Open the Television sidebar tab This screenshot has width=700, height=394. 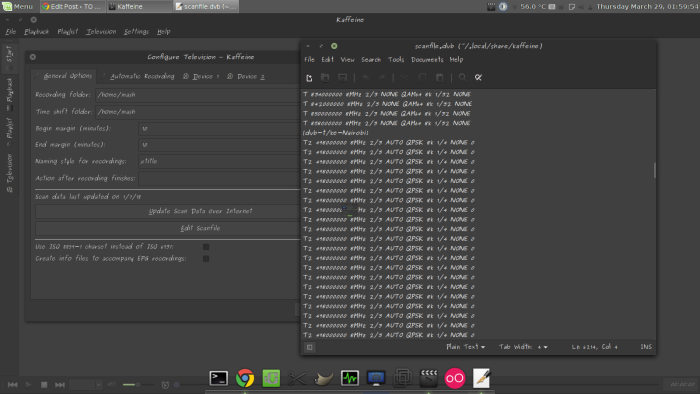(9, 173)
